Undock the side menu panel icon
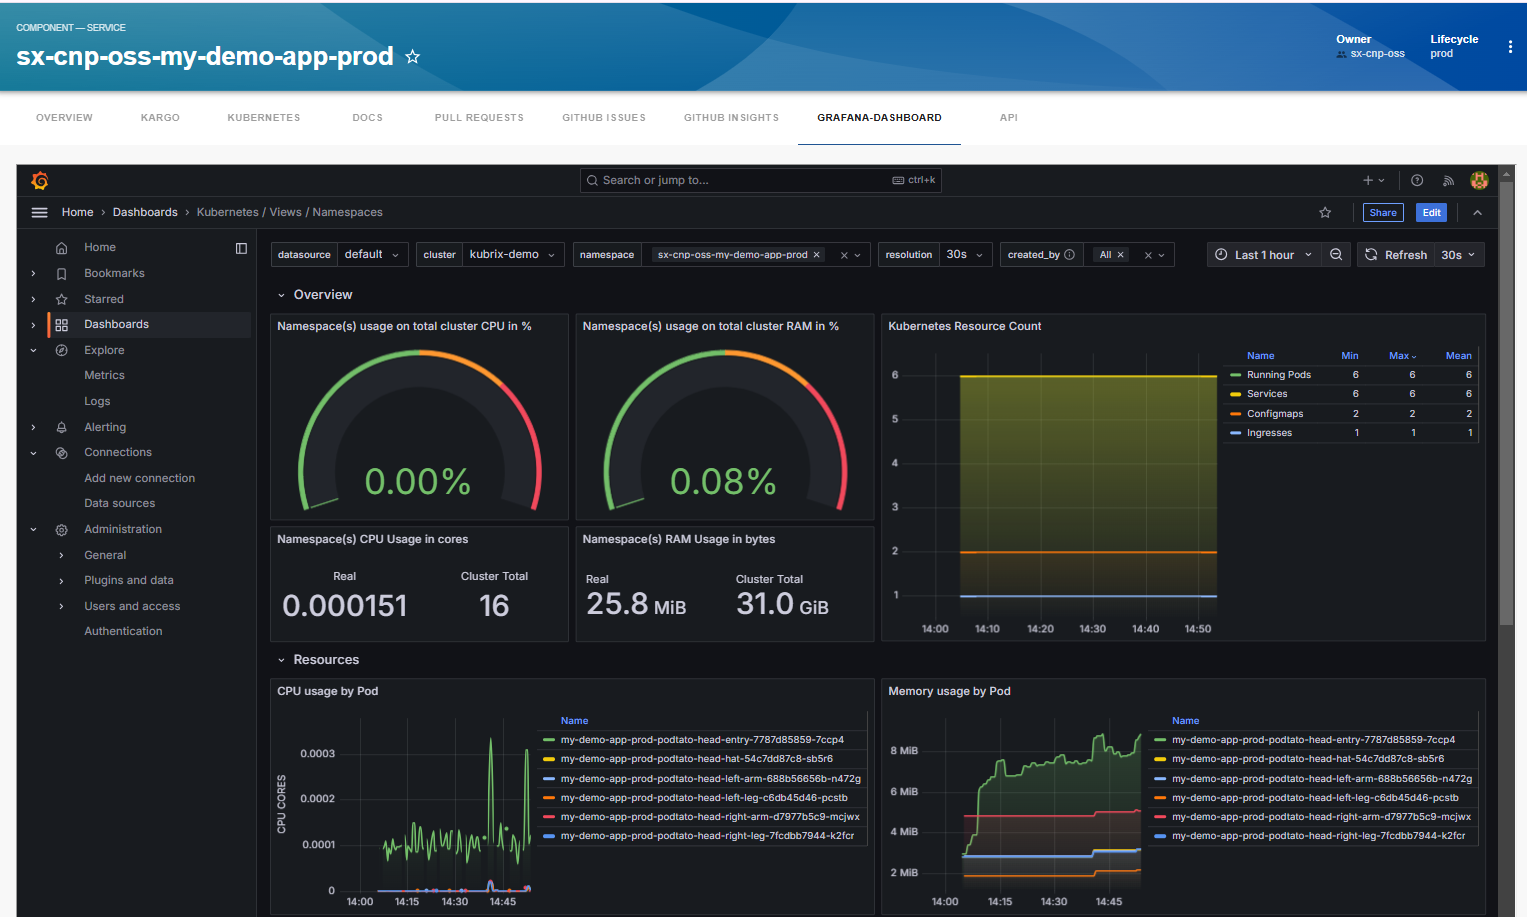The height and width of the screenshot is (917, 1527). (241, 248)
